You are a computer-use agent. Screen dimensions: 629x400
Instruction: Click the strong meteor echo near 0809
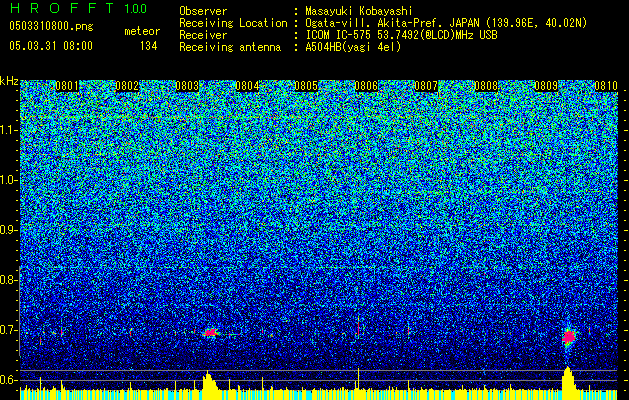click(568, 337)
